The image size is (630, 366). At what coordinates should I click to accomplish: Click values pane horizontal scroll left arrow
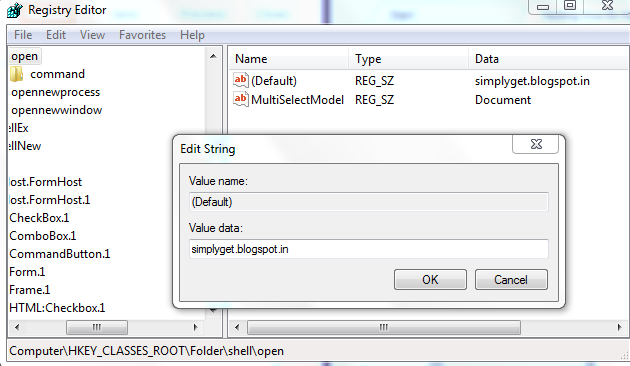click(237, 327)
